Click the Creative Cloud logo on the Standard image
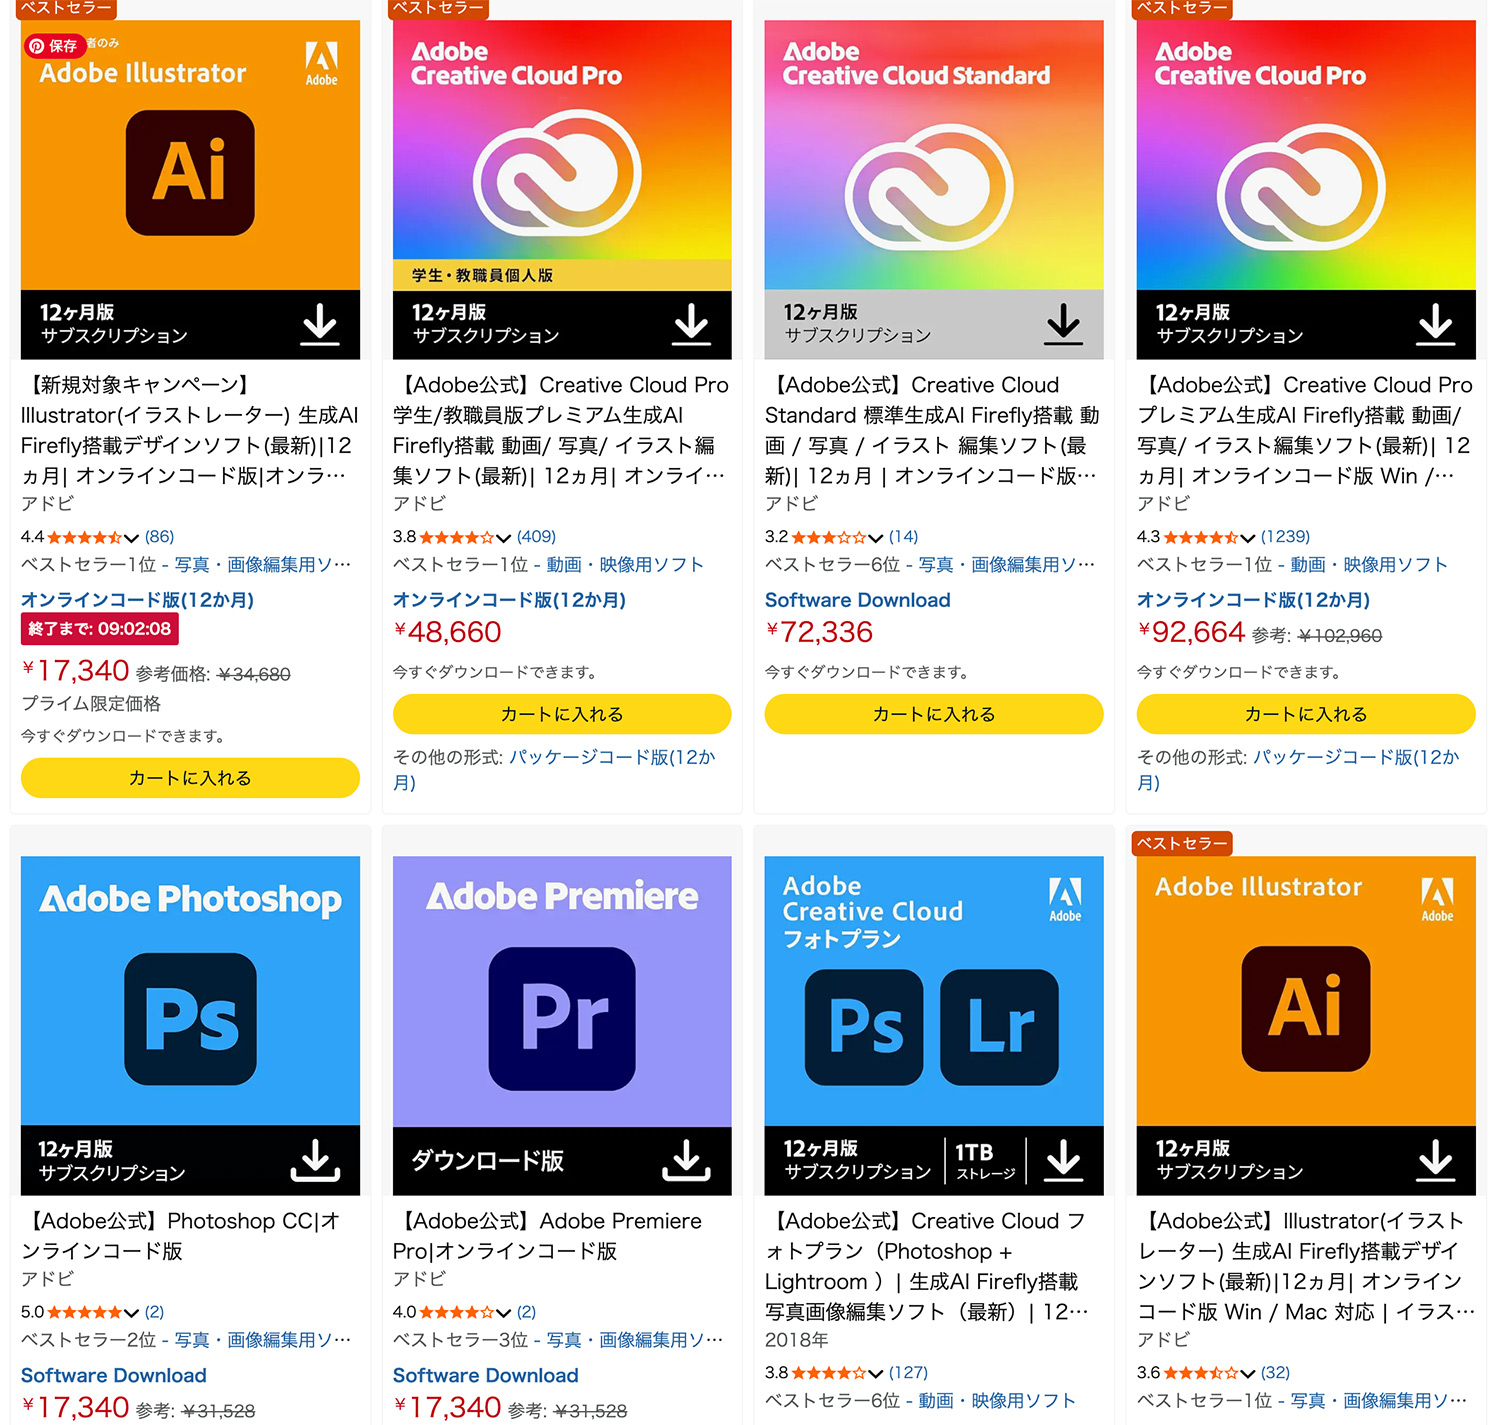Viewport: 1500px width, 1425px height. click(929, 187)
